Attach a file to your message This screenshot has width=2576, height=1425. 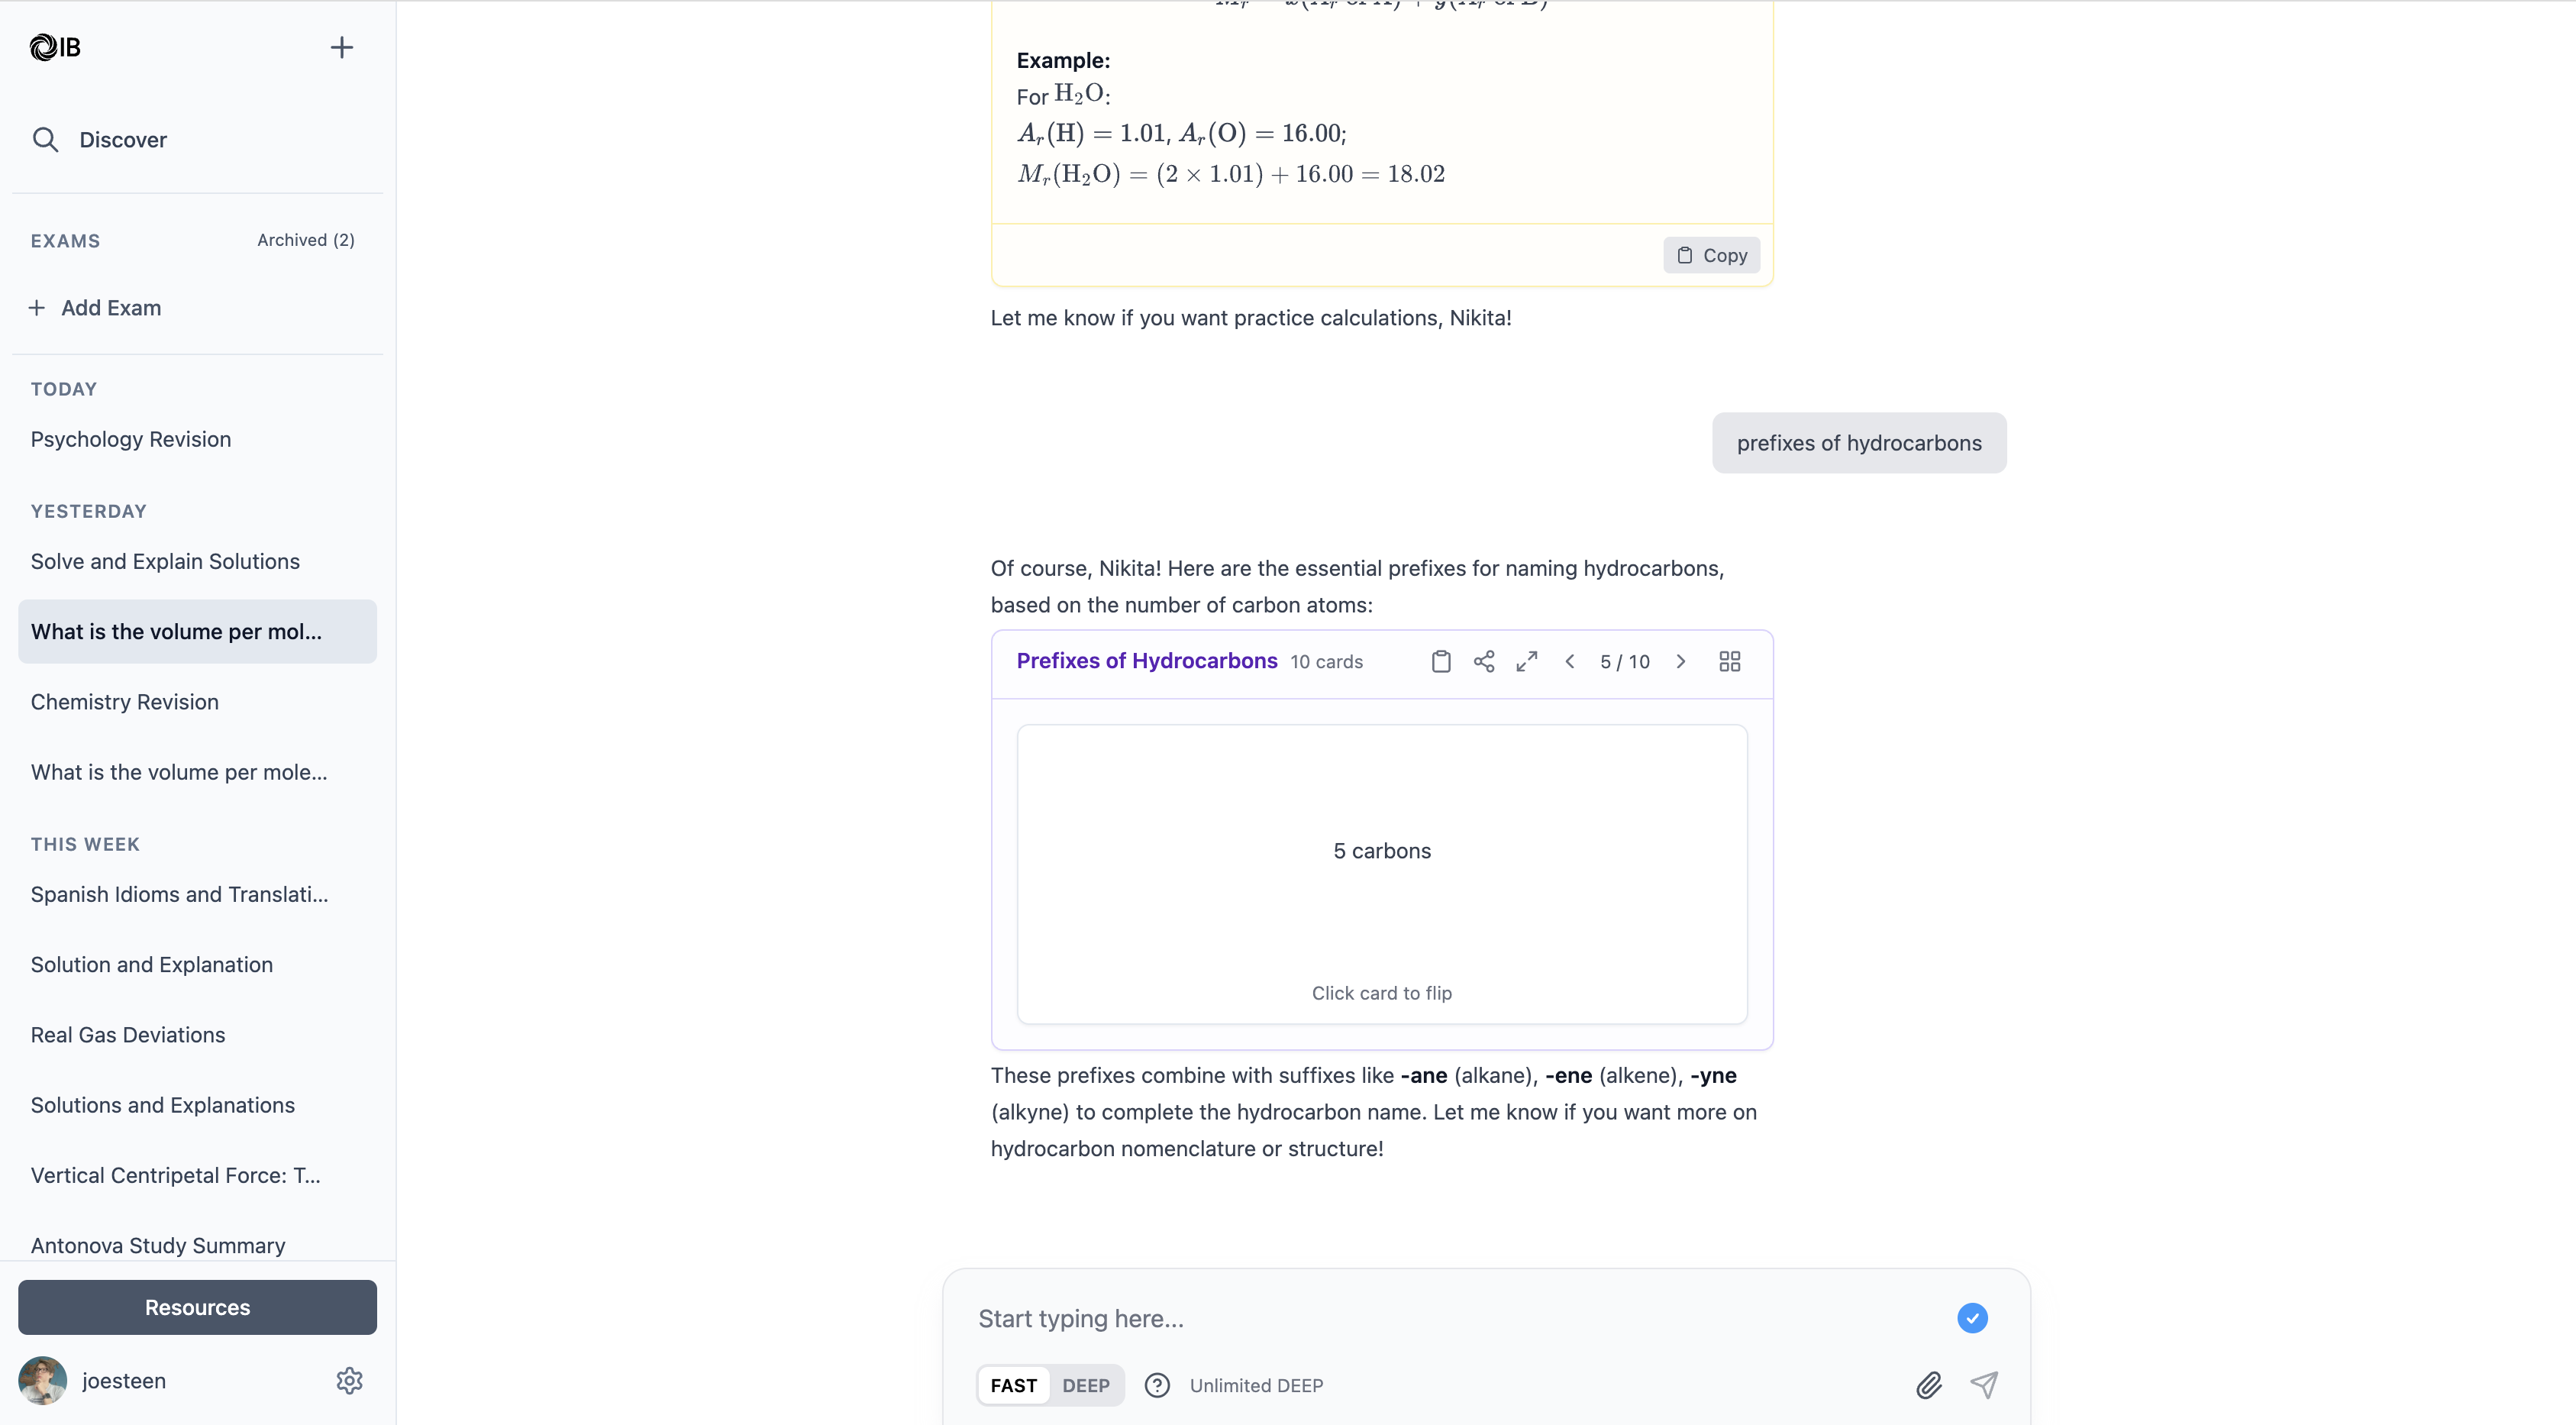pos(1930,1385)
